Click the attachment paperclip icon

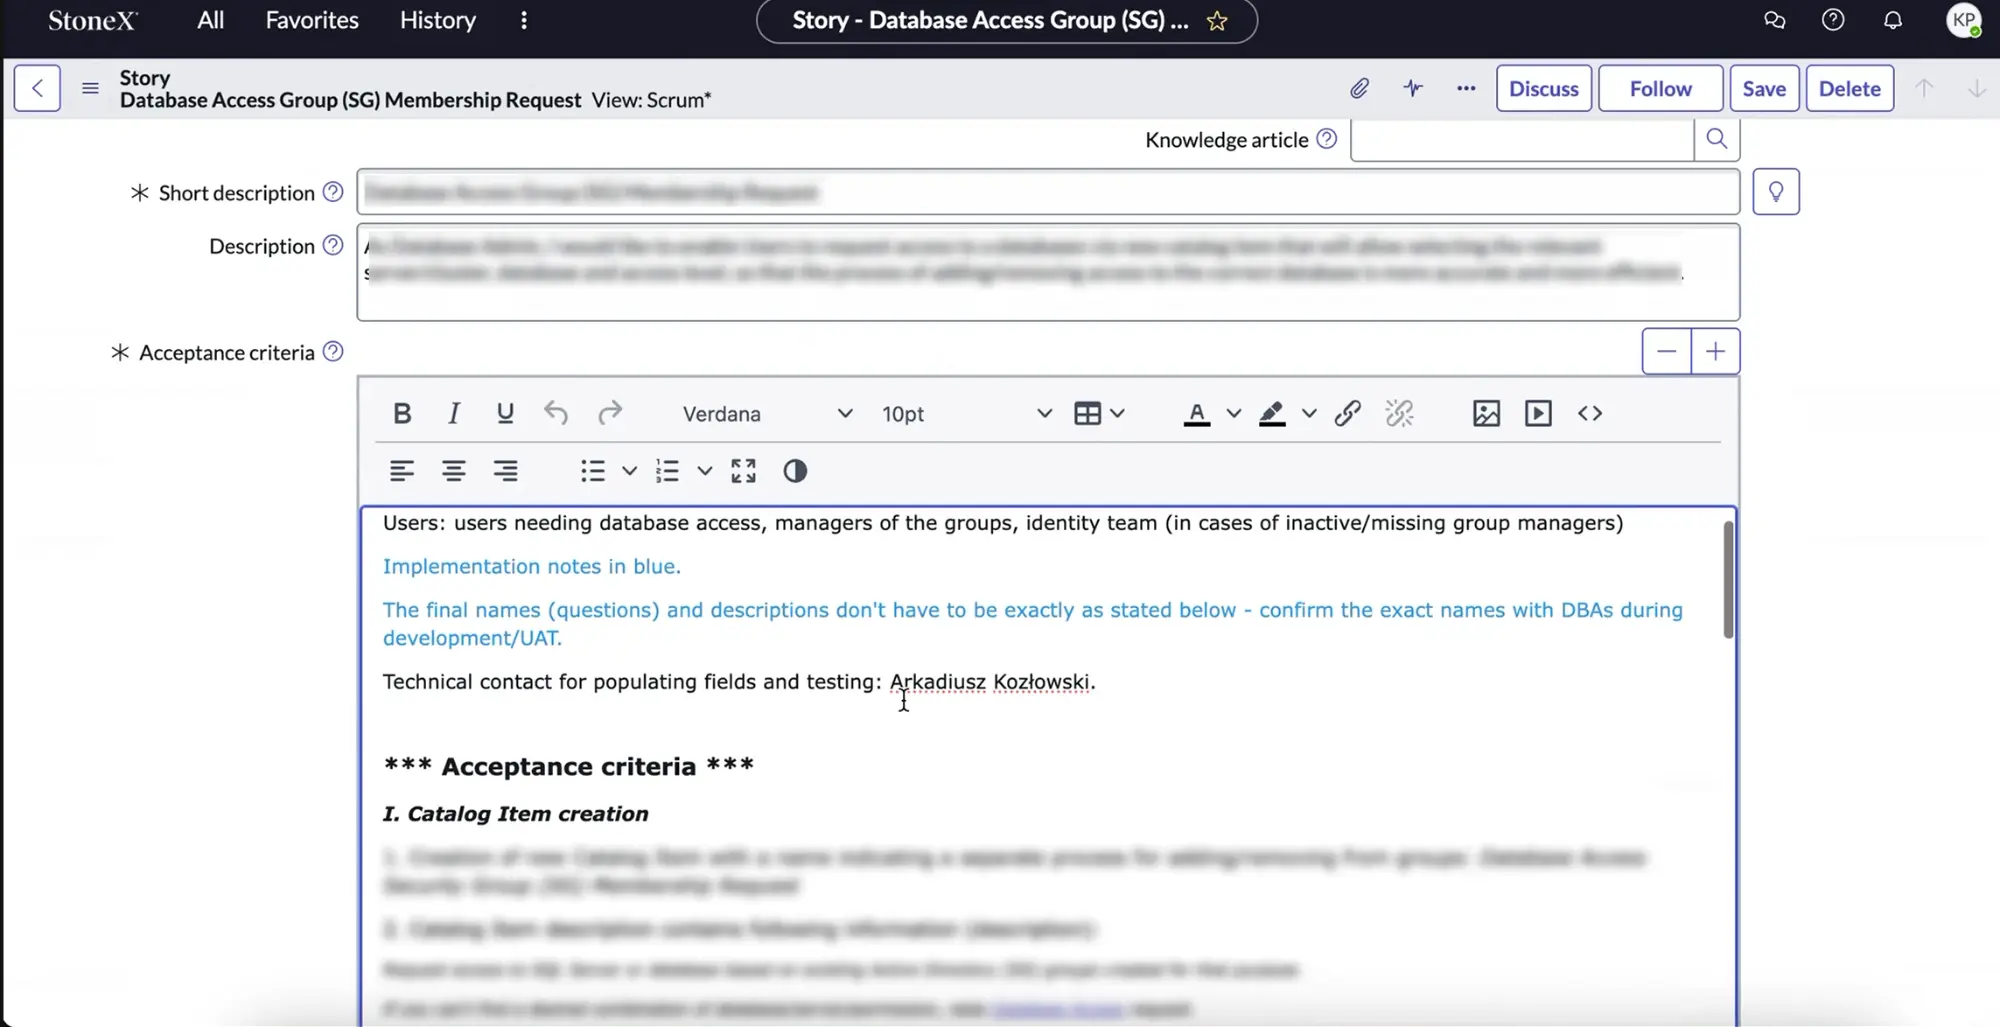tap(1359, 89)
